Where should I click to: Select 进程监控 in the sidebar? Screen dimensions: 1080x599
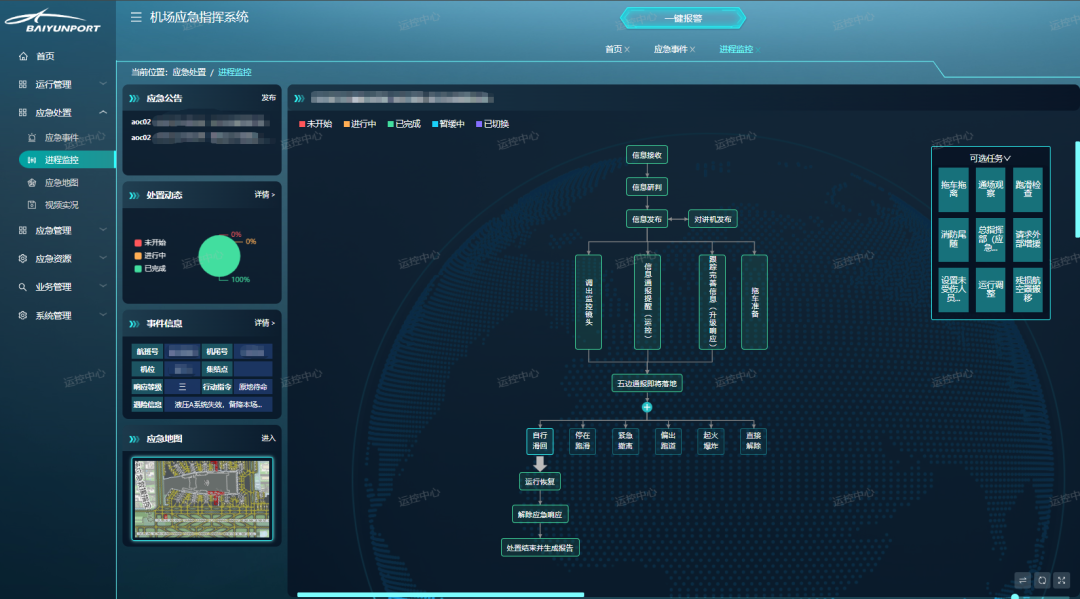click(67, 160)
